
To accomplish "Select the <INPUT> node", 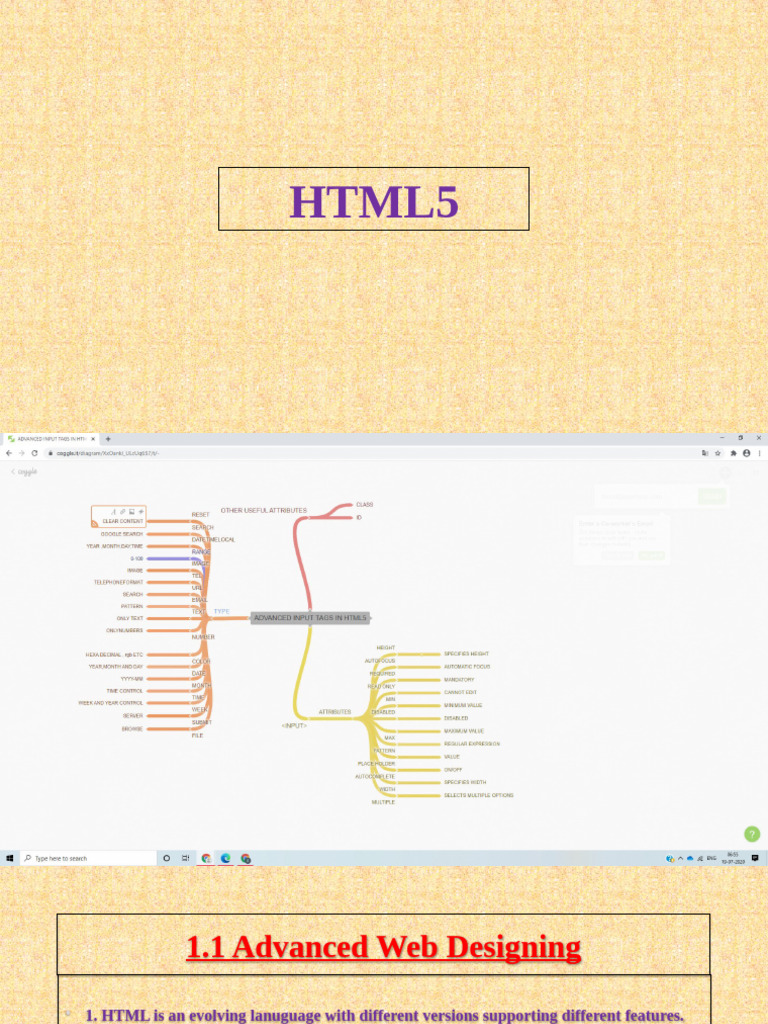I will 294,726.
